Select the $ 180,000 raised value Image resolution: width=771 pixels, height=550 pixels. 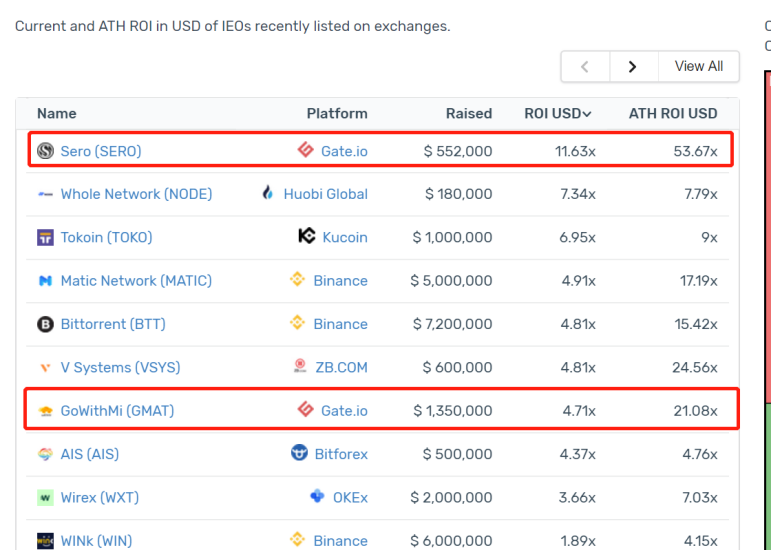[x=459, y=194]
